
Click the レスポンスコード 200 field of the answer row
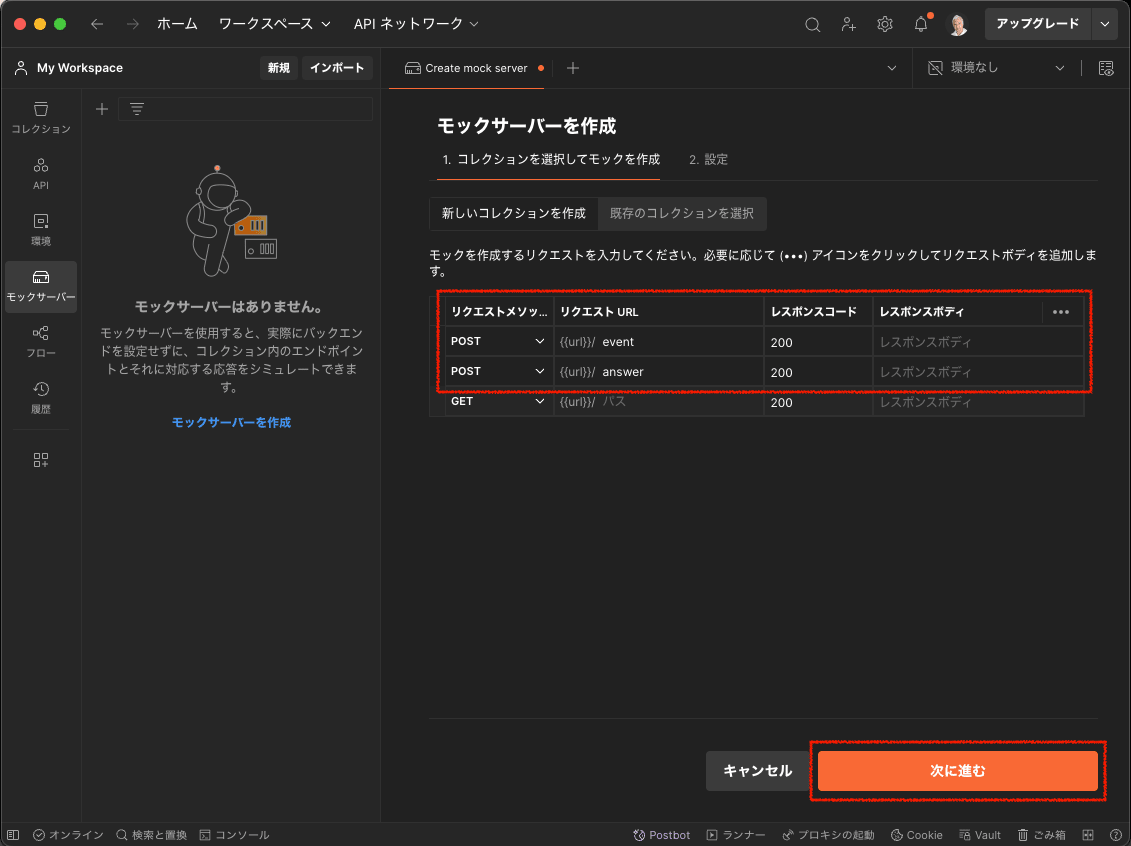817,371
